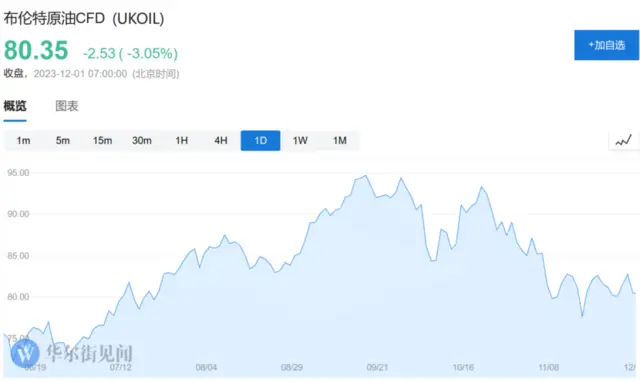Image resolution: width=640 pixels, height=382 pixels.
Task: Switch to the 图表 chart tab
Action: coord(67,106)
